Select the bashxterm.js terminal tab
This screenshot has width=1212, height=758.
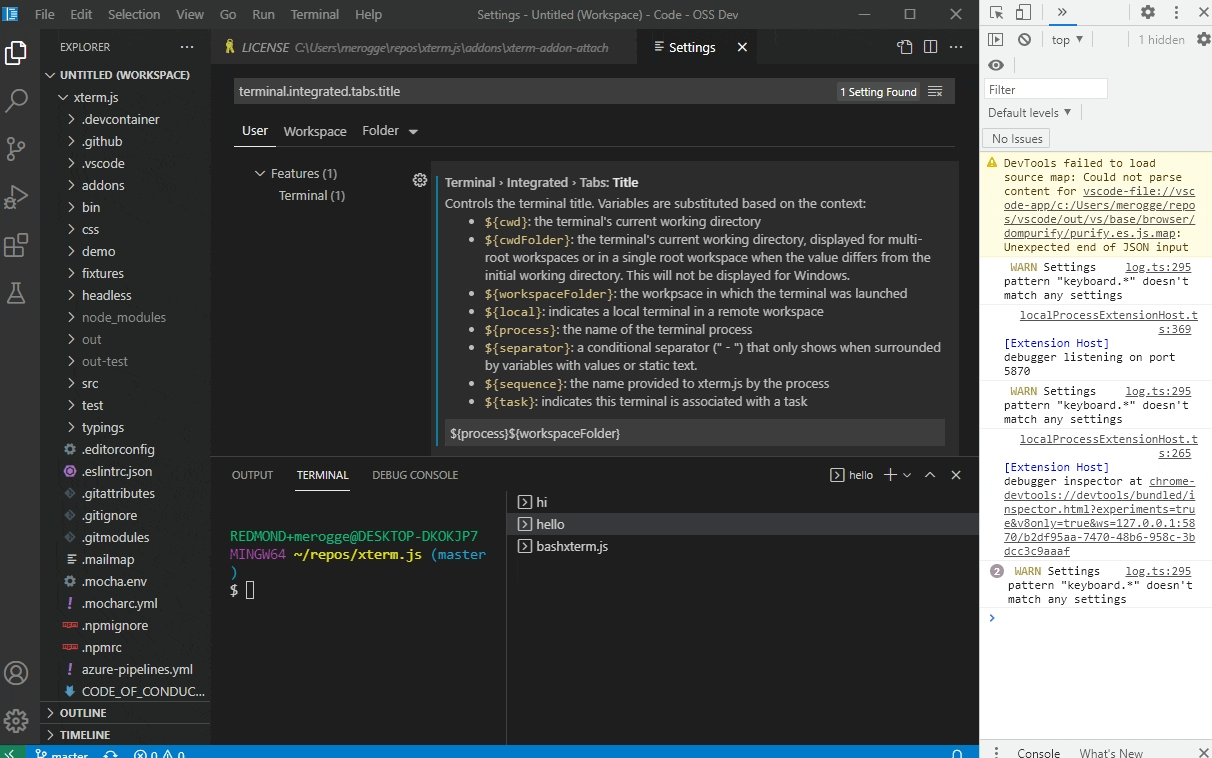click(743, 546)
